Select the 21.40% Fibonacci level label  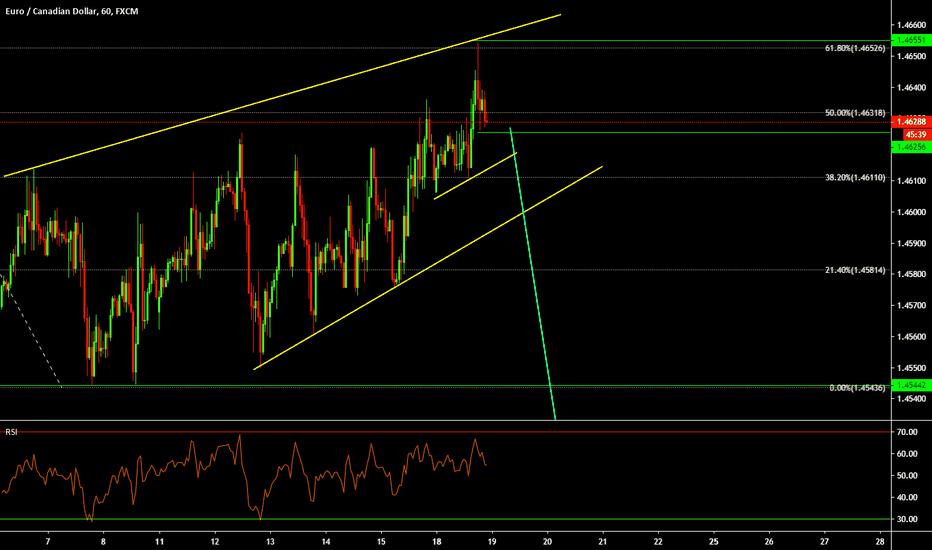coord(853,268)
